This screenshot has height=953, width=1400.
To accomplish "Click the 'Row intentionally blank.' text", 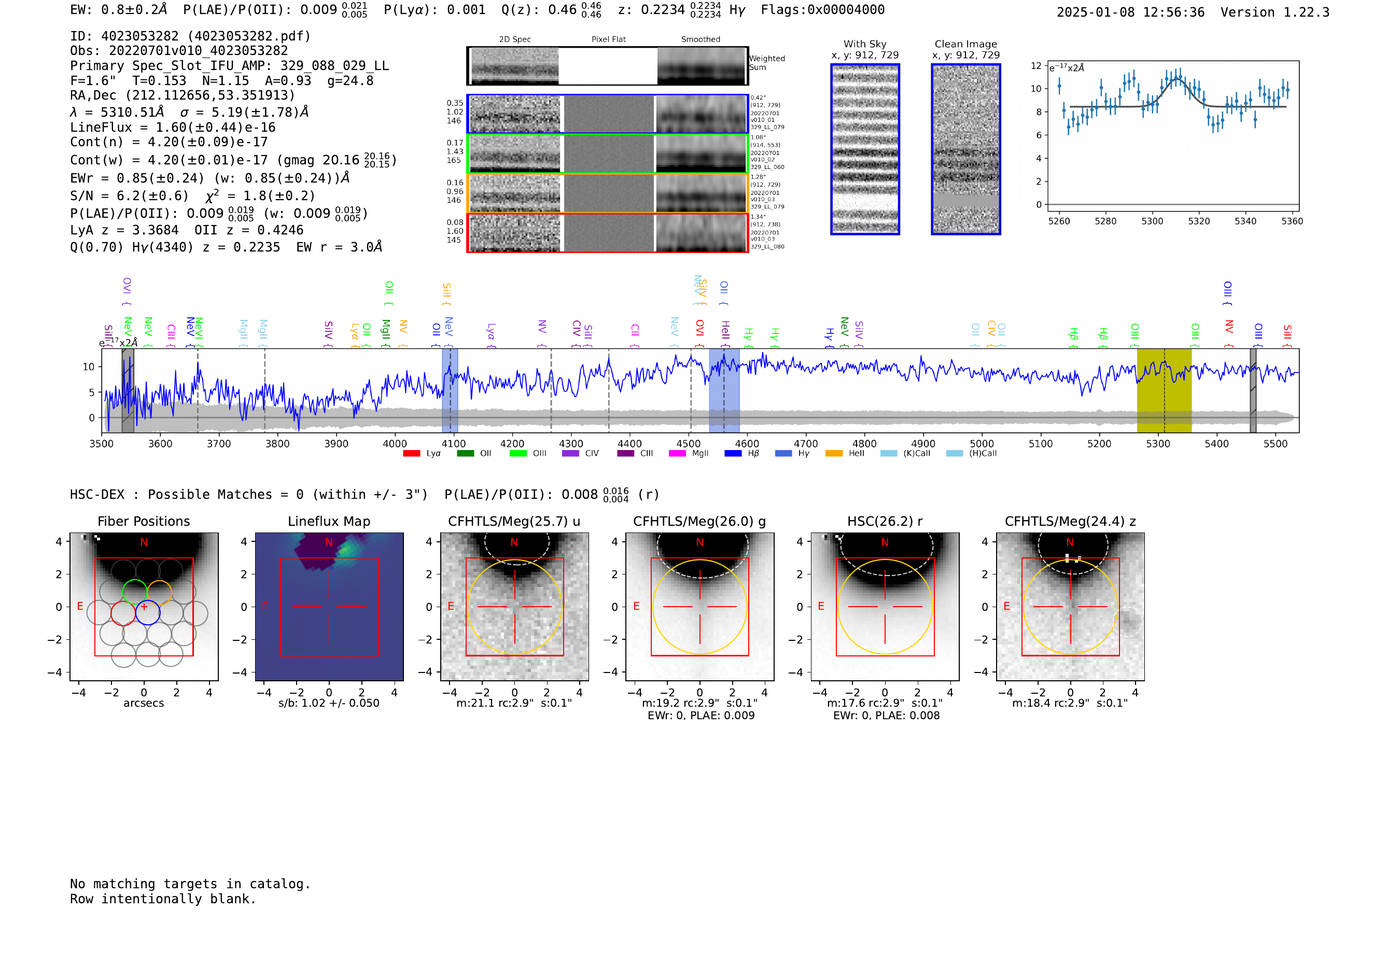I will click(163, 899).
